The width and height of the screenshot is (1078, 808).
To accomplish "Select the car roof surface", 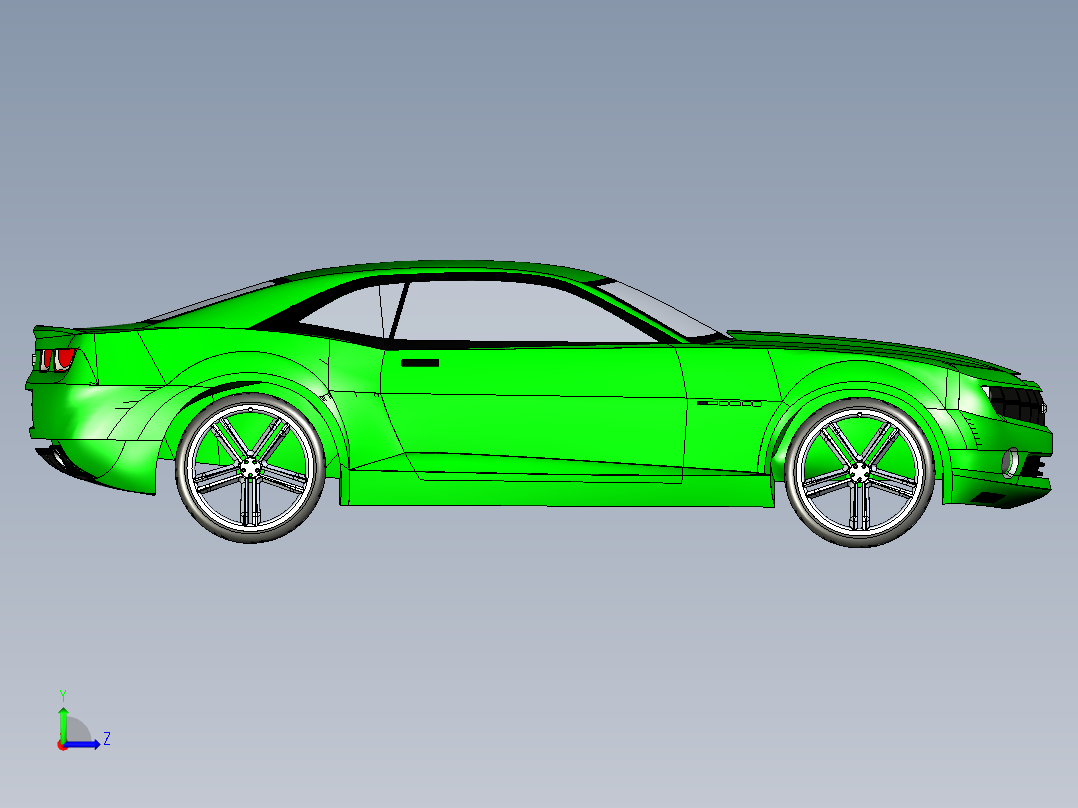I will (447, 267).
